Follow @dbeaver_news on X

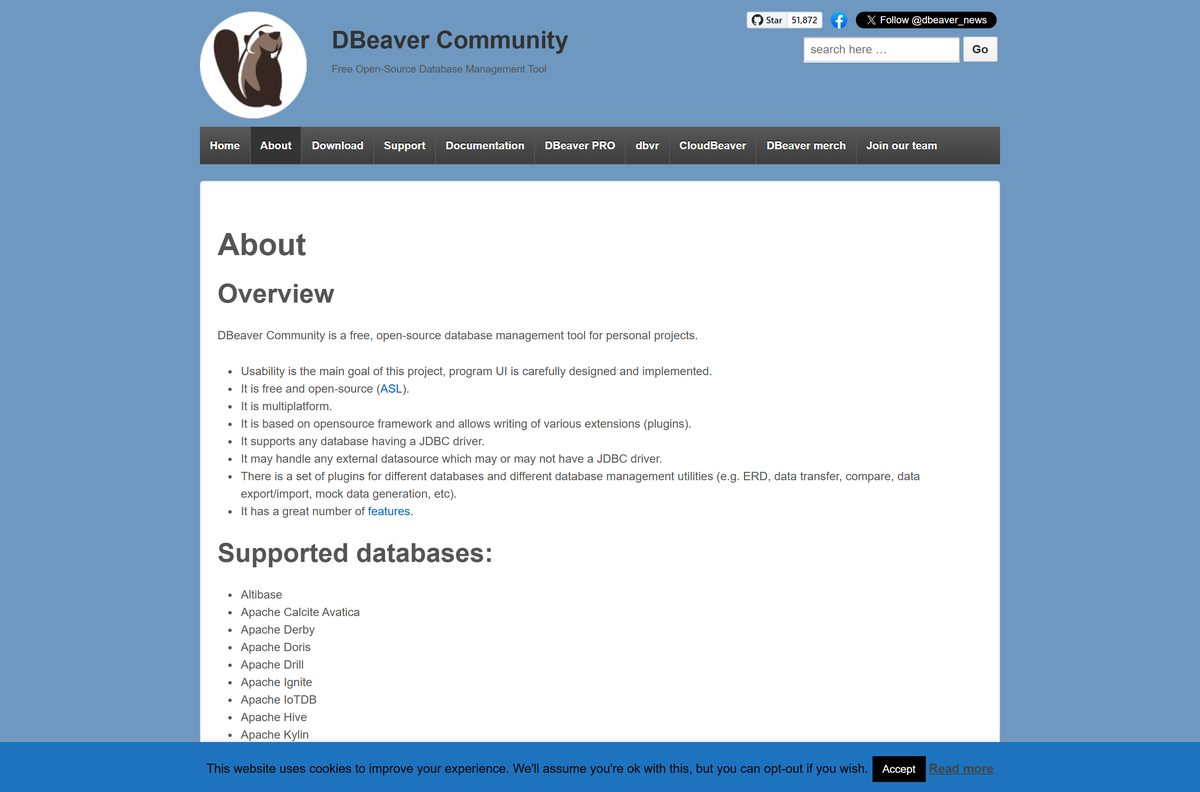(926, 20)
